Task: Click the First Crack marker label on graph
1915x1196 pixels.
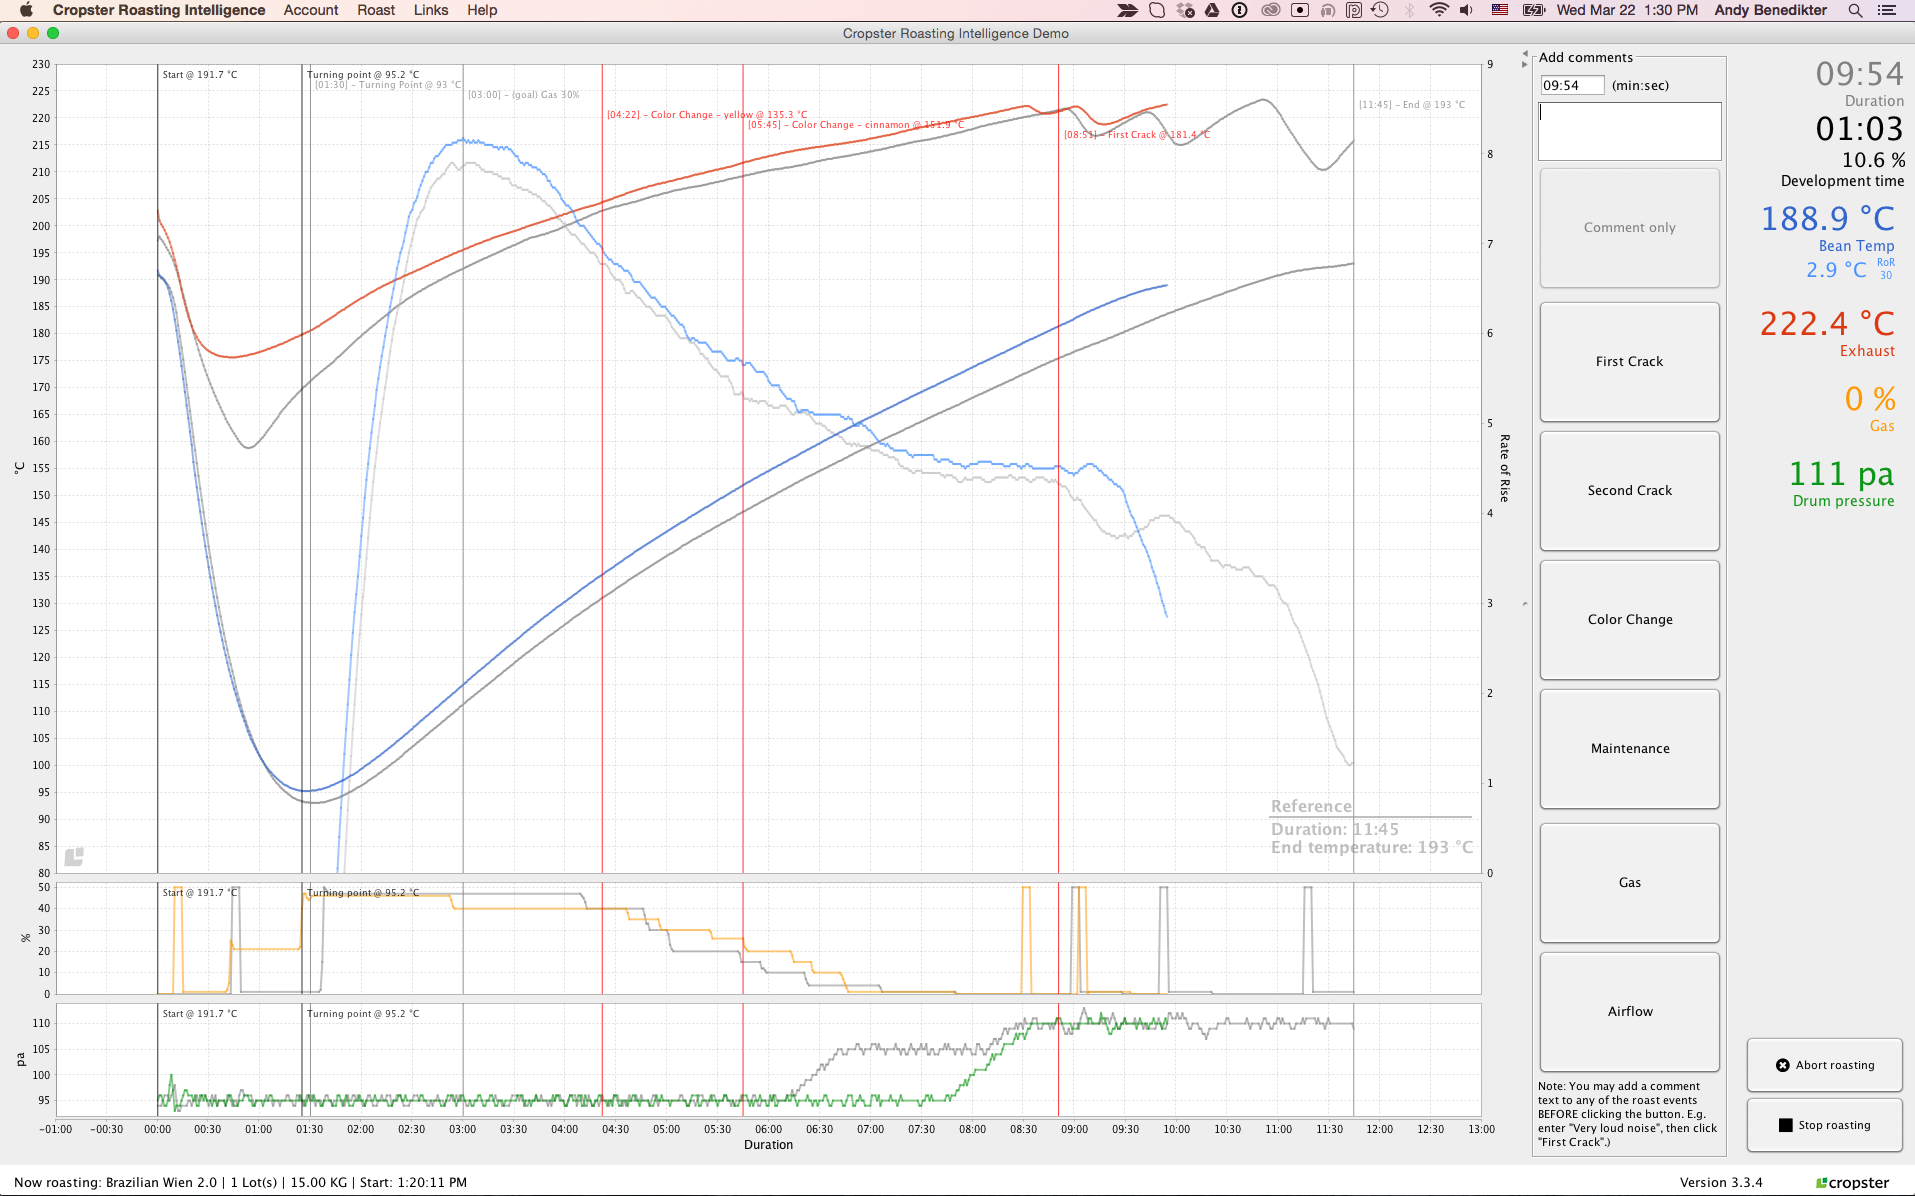Action: (x=1137, y=135)
